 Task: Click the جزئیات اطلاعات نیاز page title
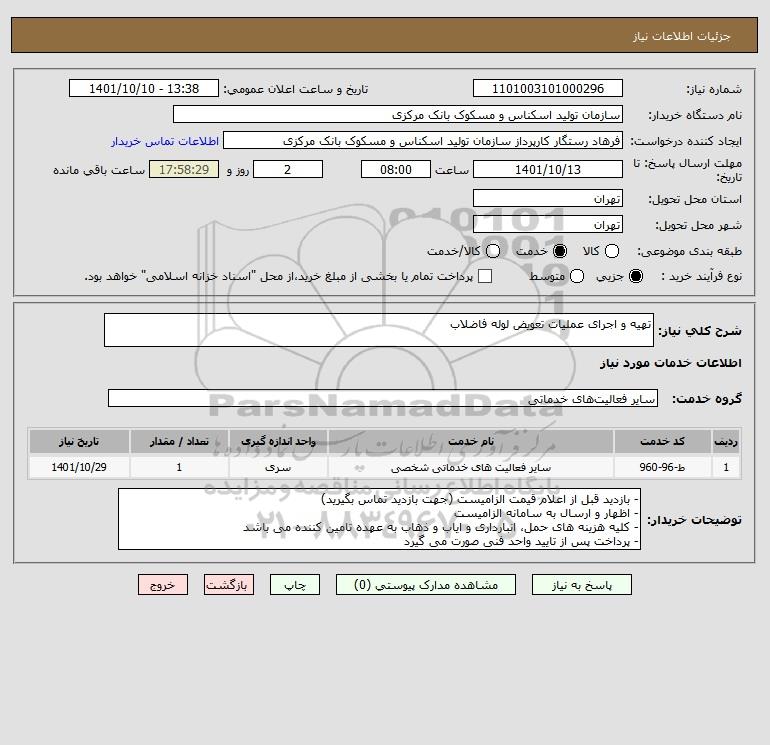(682, 36)
